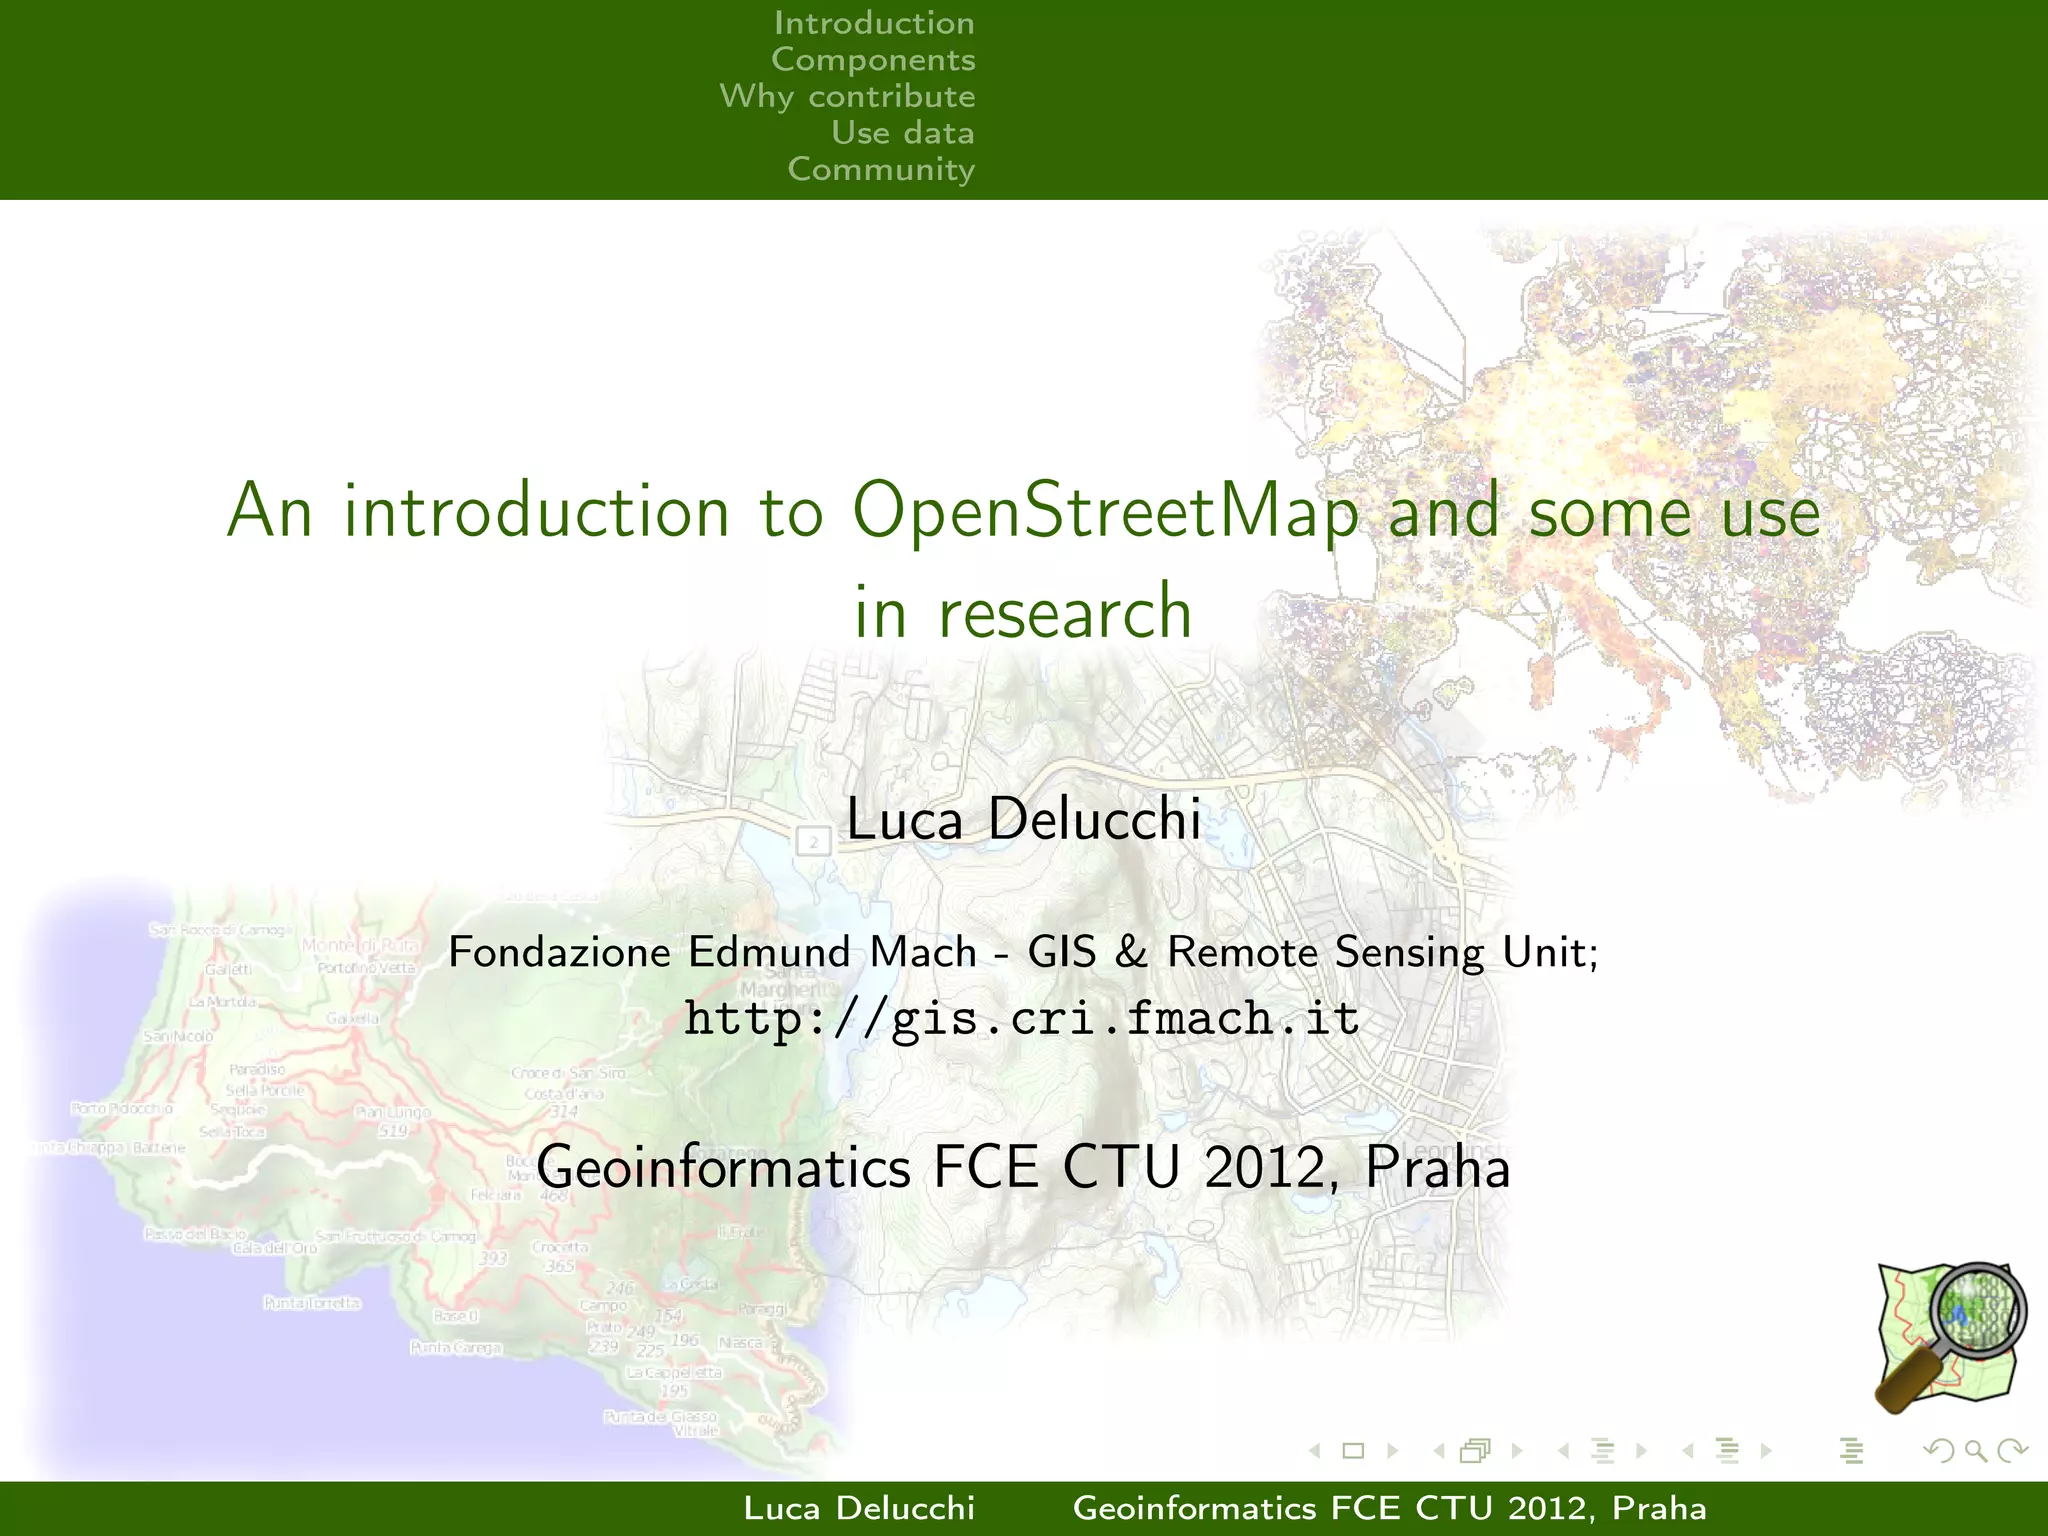Viewport: 2048px width, 1536px height.
Task: Click the previous slide arrow
Action: [1315, 1451]
